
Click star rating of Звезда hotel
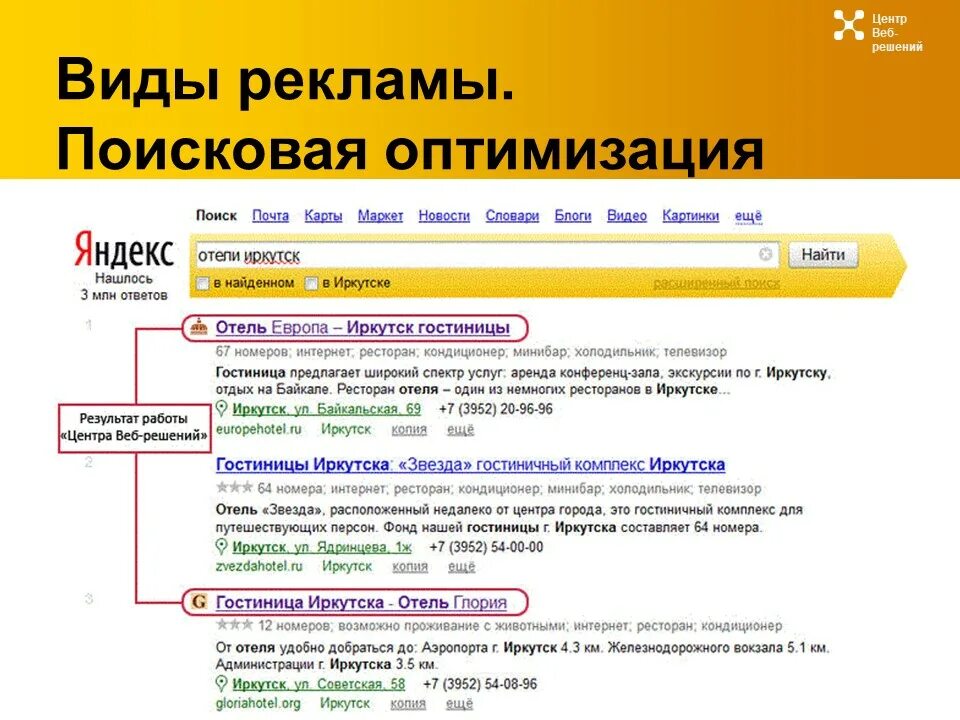click(234, 488)
